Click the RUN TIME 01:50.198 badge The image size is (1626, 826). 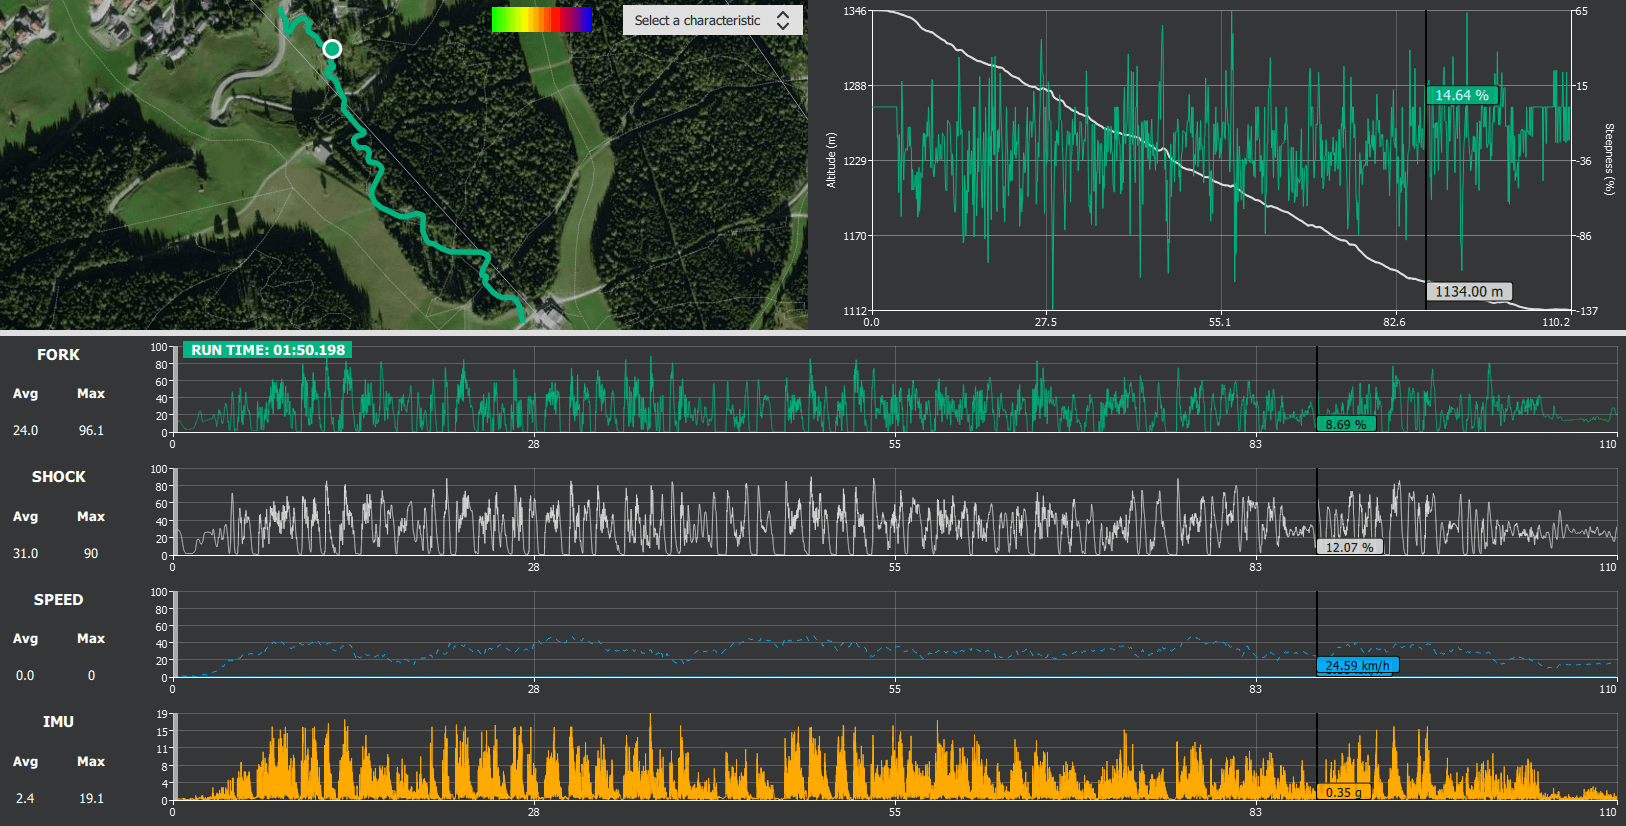(267, 350)
